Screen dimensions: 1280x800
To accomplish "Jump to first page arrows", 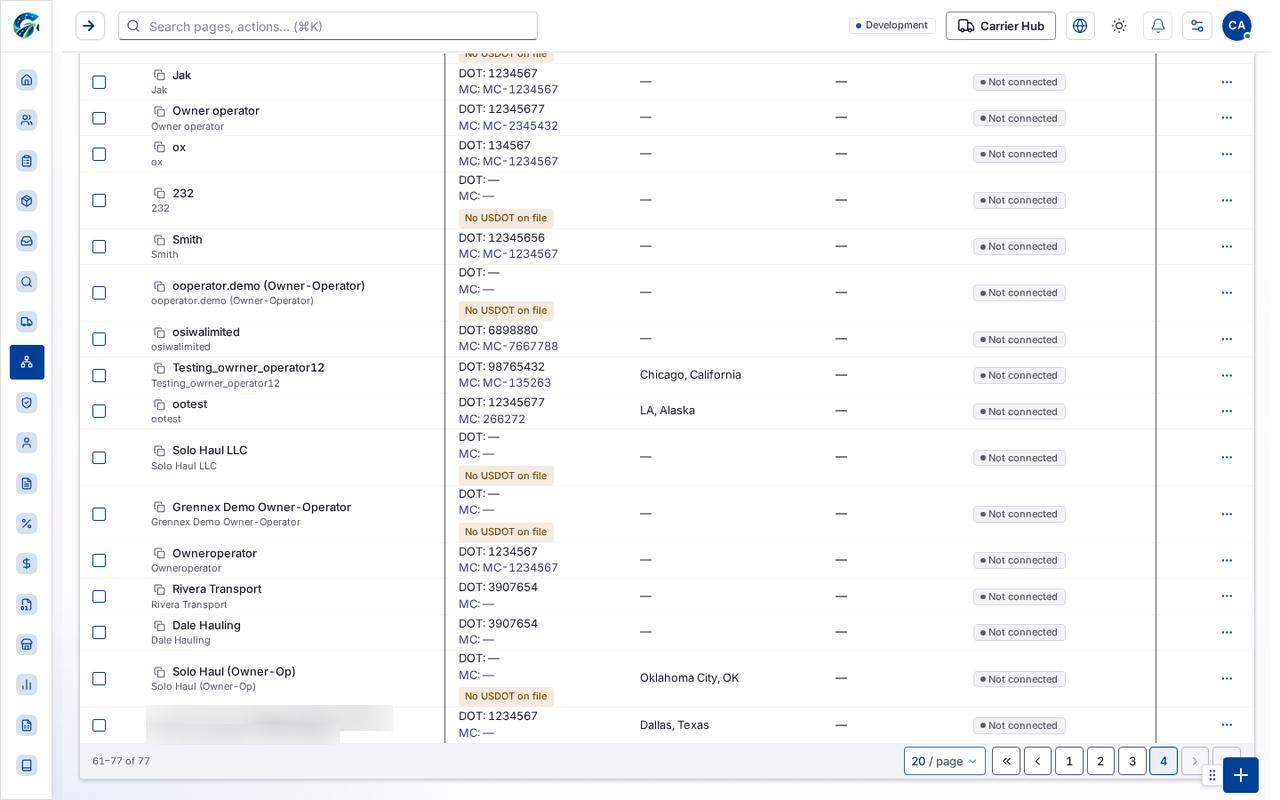I will pos(1006,761).
